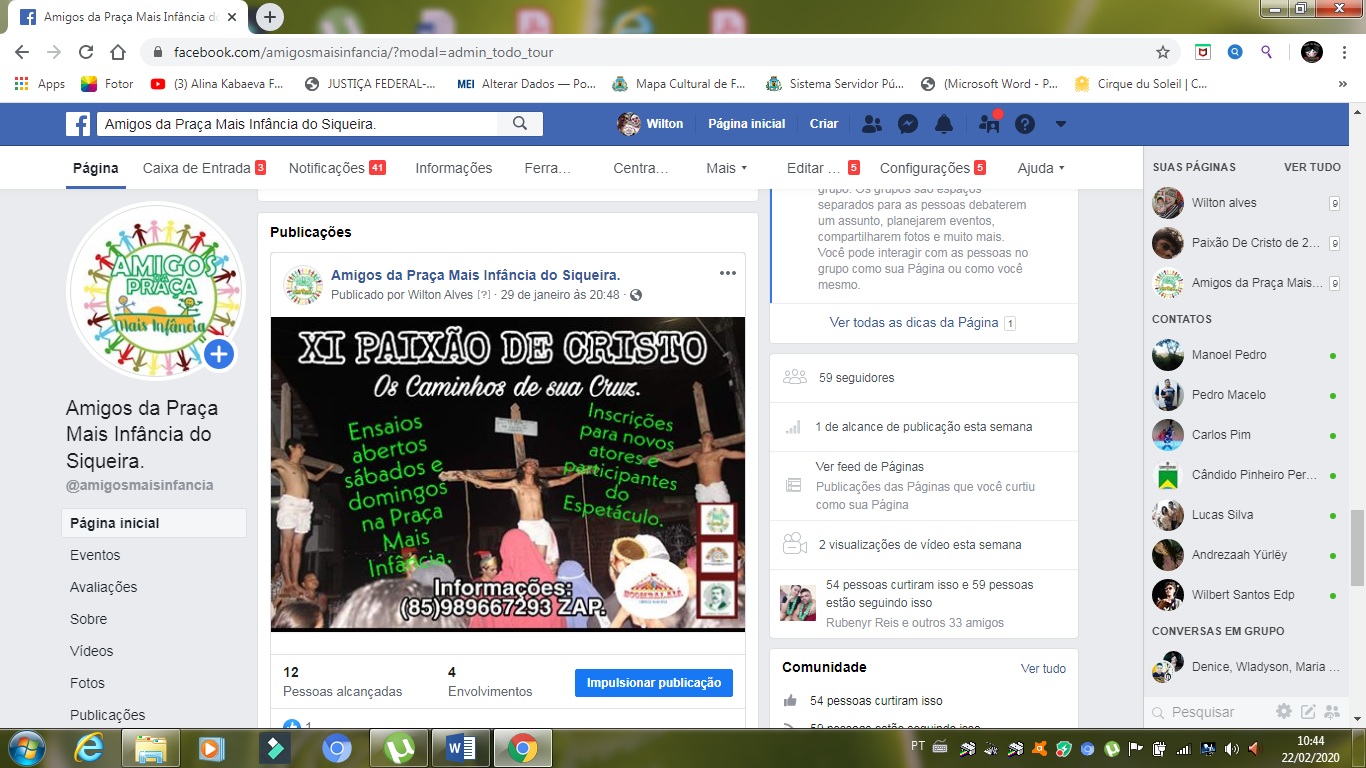Image resolution: width=1366 pixels, height=768 pixels.
Task: Bookmark this page with star icon
Action: [x=1163, y=52]
